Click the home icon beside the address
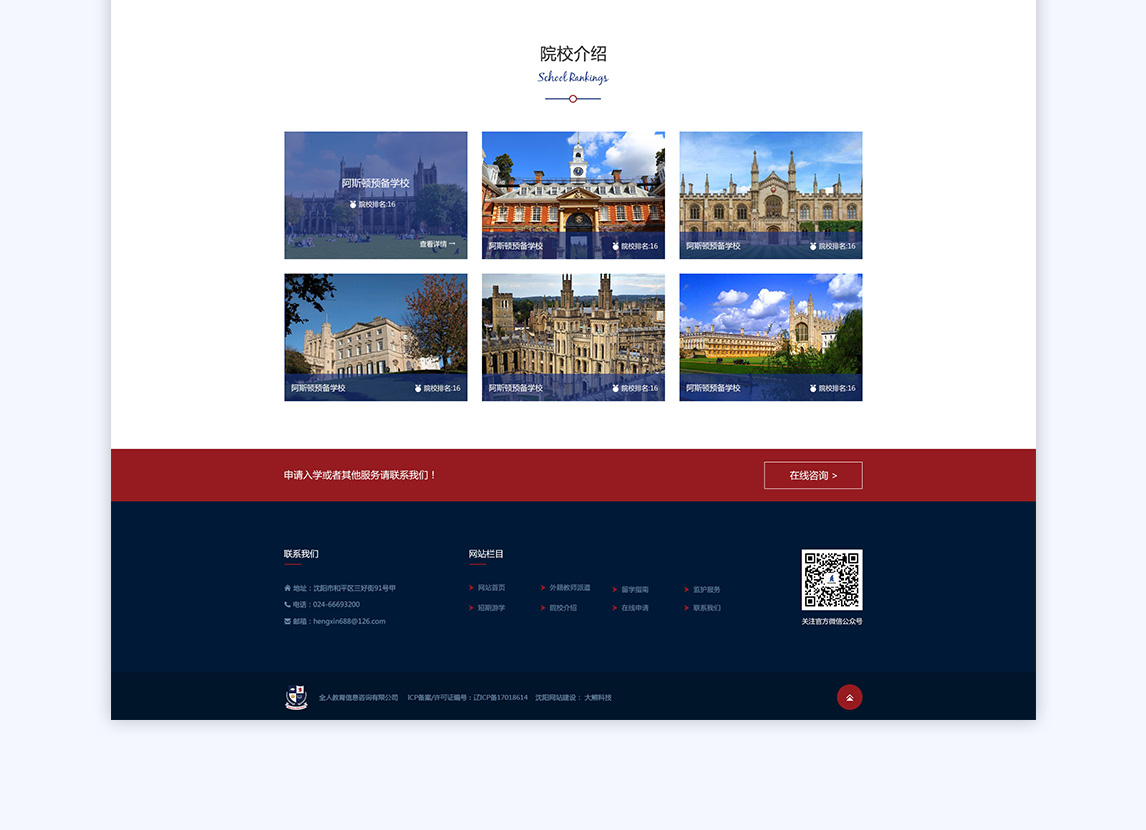Image resolution: width=1146 pixels, height=830 pixels. [x=288, y=588]
